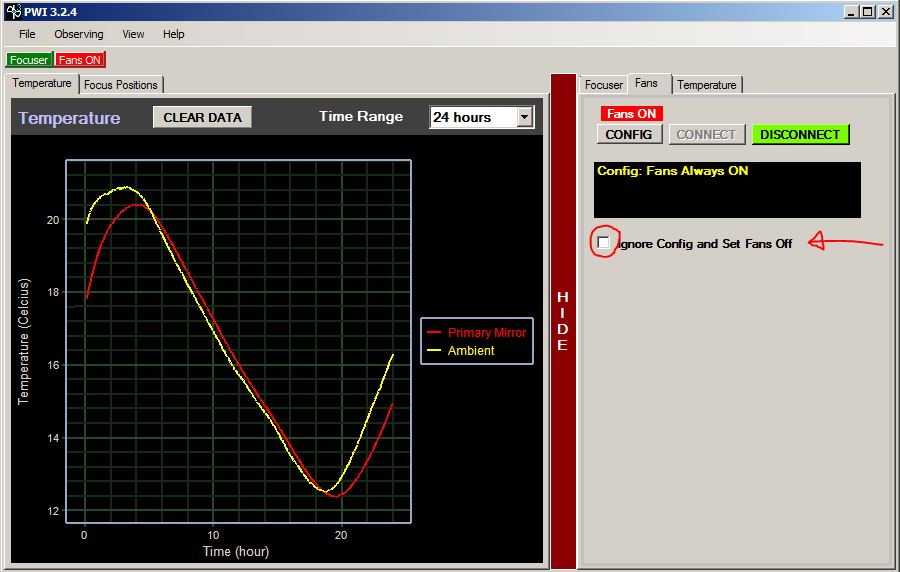Viewport: 900px width, 572px height.
Task: Click the greyed CONNECT button
Action: [707, 134]
